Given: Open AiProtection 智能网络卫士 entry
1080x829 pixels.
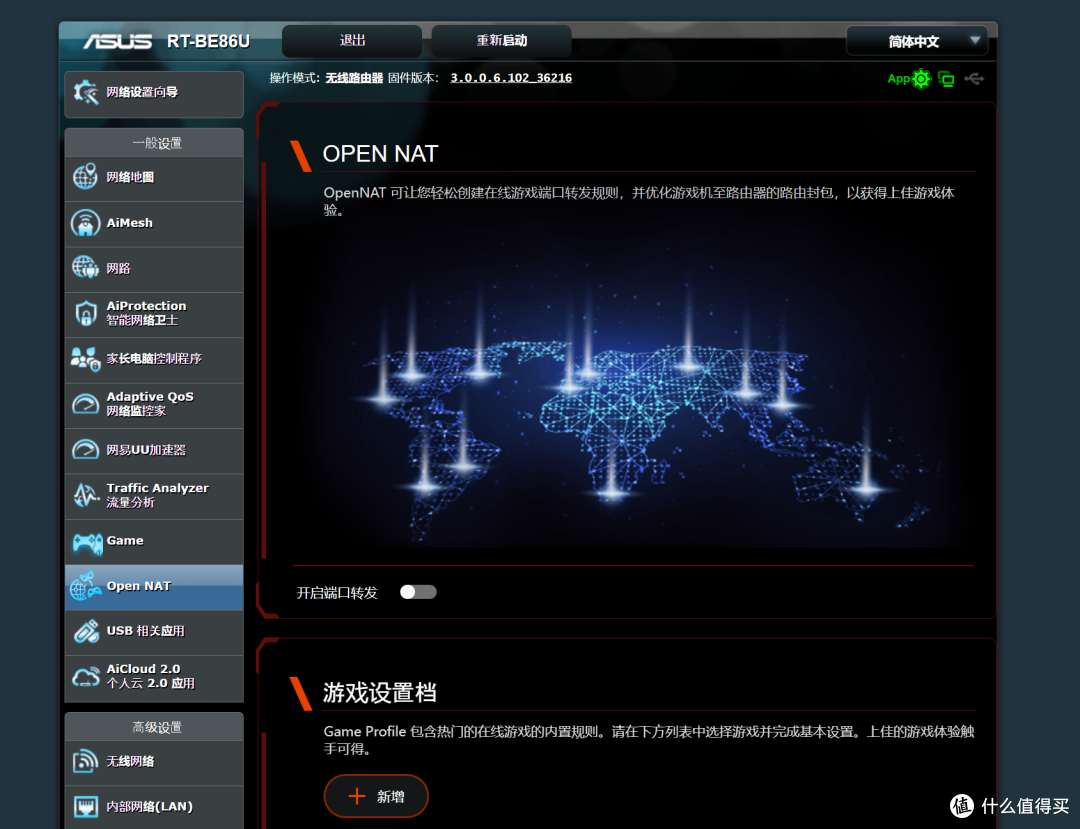Looking at the screenshot, I should point(154,315).
